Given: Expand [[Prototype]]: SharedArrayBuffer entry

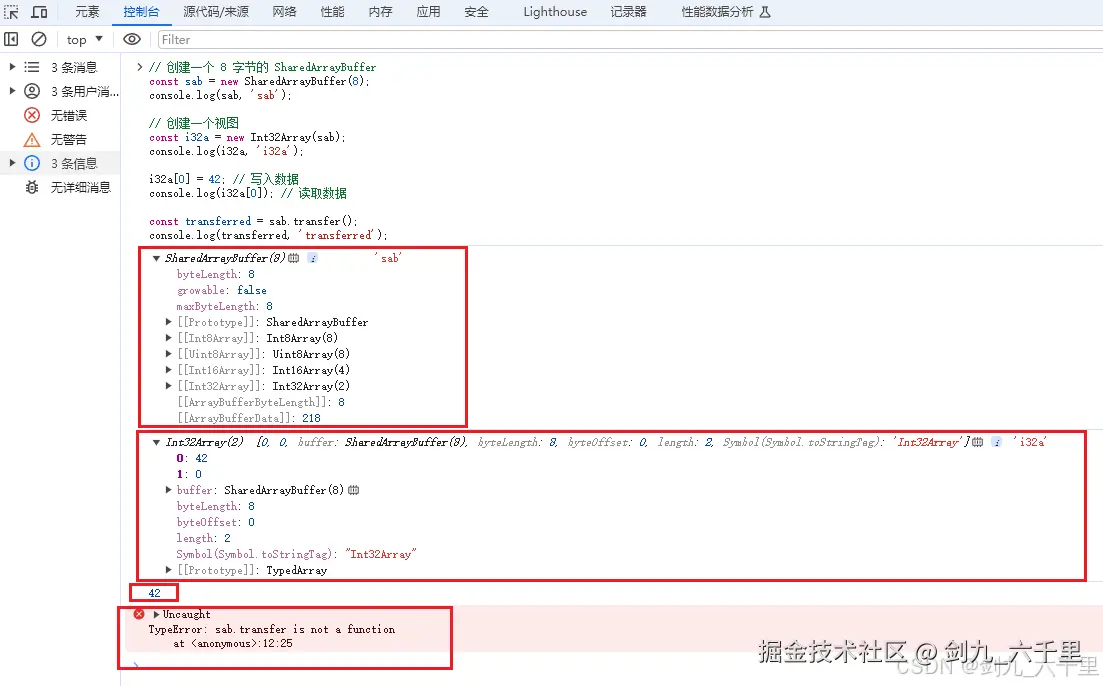Looking at the screenshot, I should tap(169, 322).
